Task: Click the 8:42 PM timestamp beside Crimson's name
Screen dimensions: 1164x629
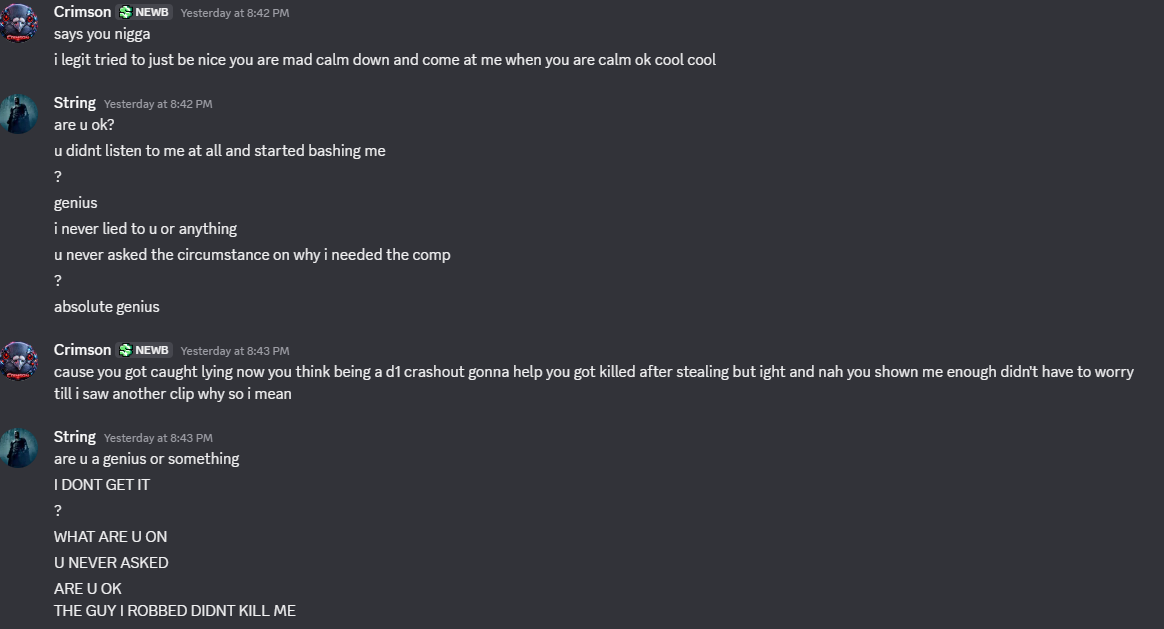Action: (235, 13)
